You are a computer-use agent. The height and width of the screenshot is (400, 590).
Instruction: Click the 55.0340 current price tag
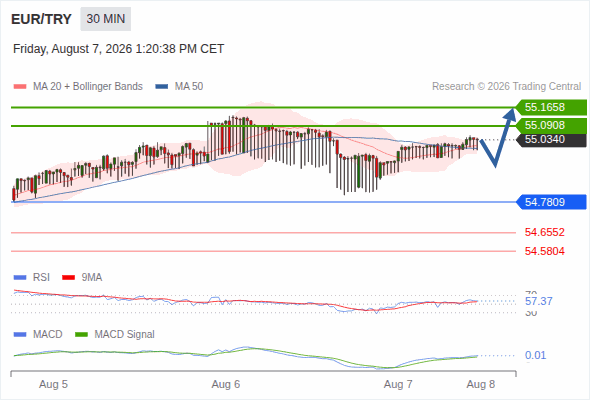tap(551, 140)
